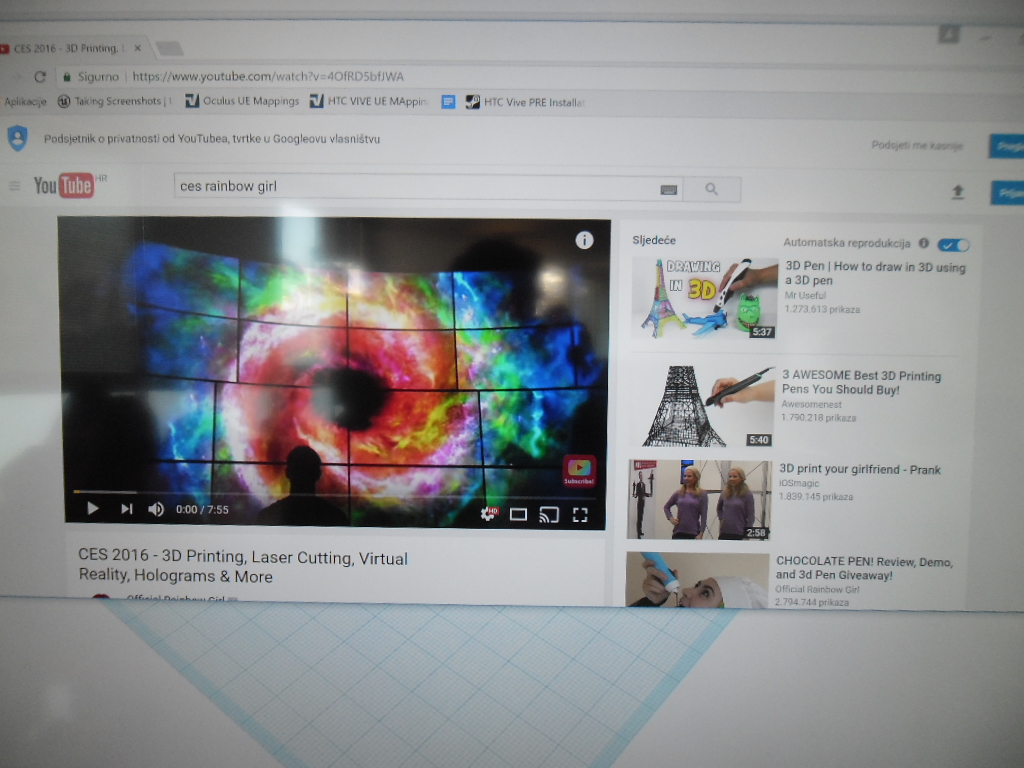Reload the page with the refresh icon
The image size is (1024, 768).
tap(40, 77)
